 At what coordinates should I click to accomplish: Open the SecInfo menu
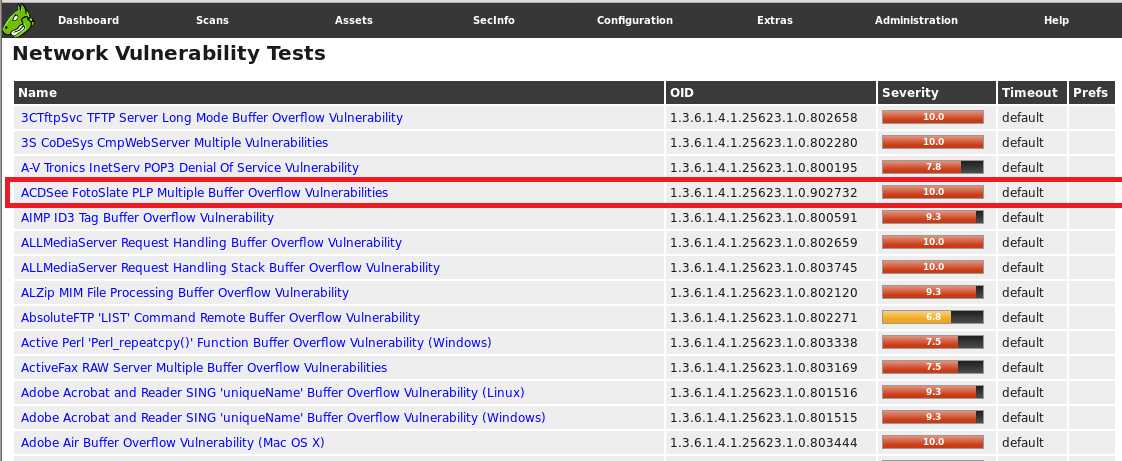click(x=494, y=20)
